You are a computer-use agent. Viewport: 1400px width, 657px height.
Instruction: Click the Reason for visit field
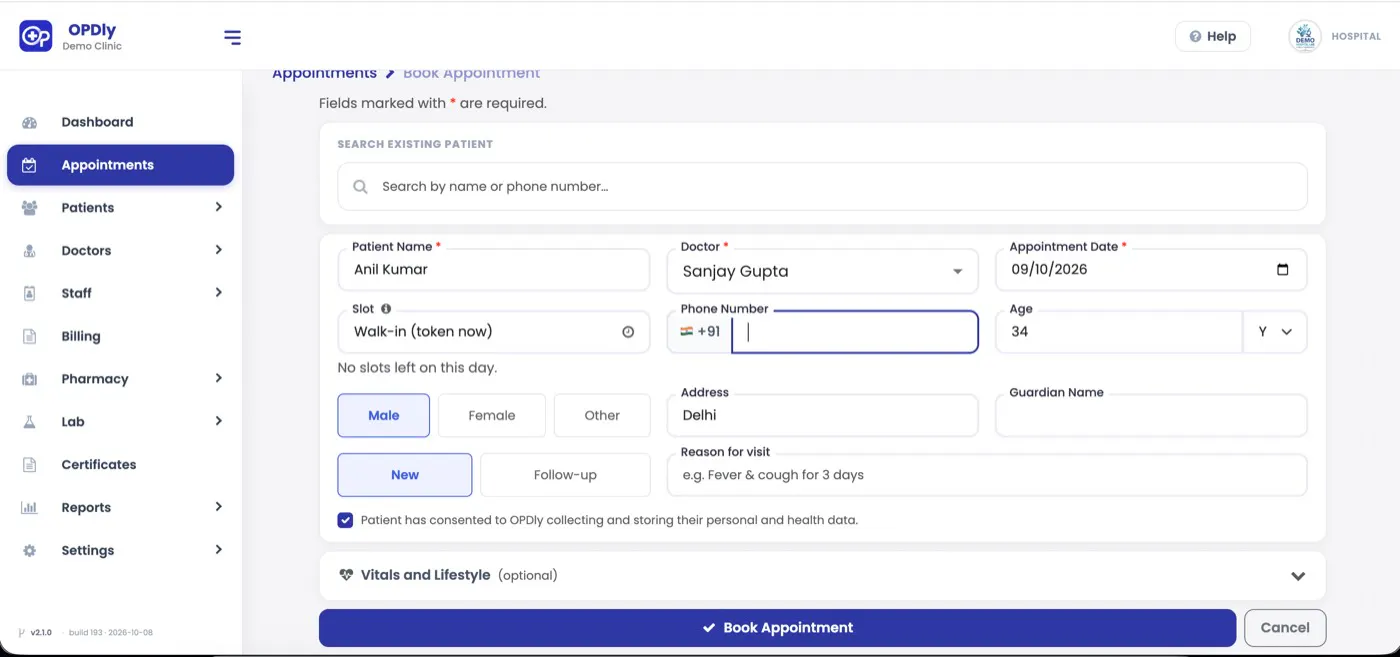pyautogui.click(x=987, y=475)
